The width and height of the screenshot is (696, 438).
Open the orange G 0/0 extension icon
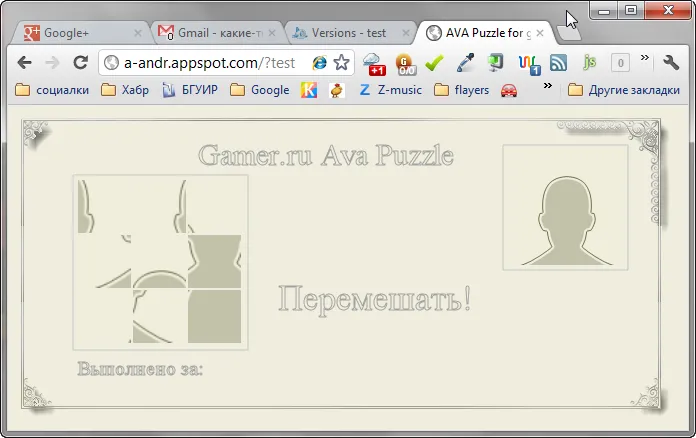tap(405, 64)
